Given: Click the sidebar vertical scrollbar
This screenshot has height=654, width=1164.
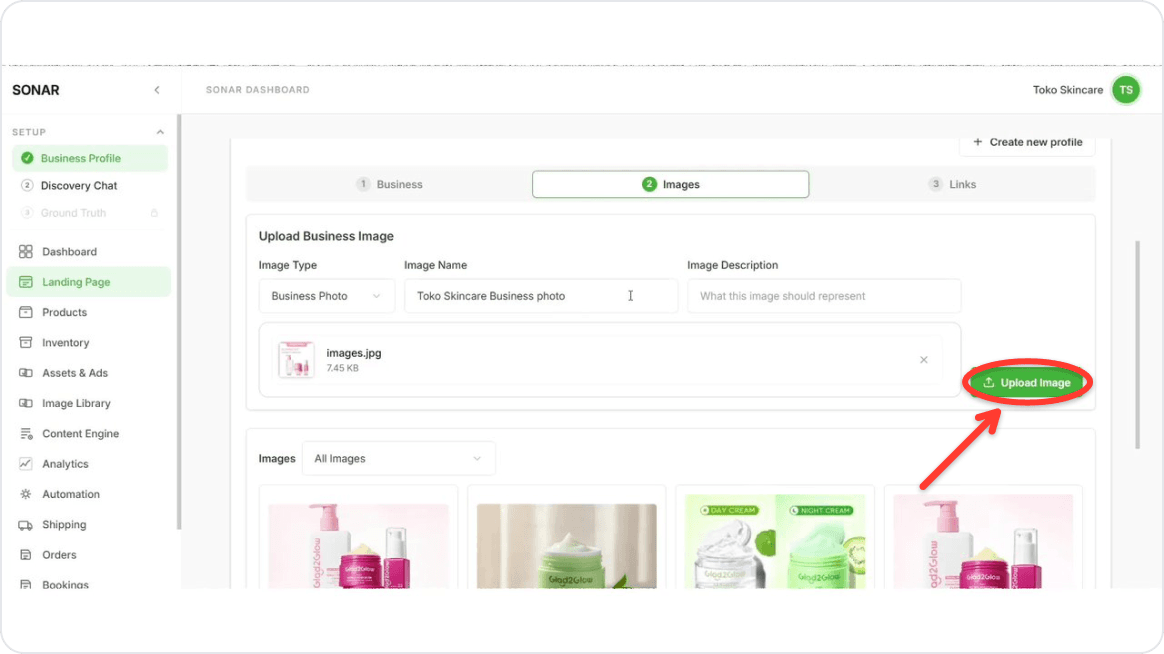Looking at the screenshot, I should 178,323.
